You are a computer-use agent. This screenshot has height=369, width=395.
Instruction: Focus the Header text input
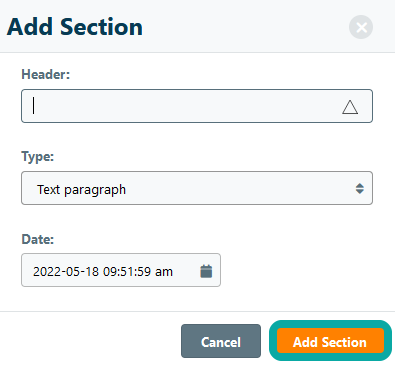pos(197,106)
